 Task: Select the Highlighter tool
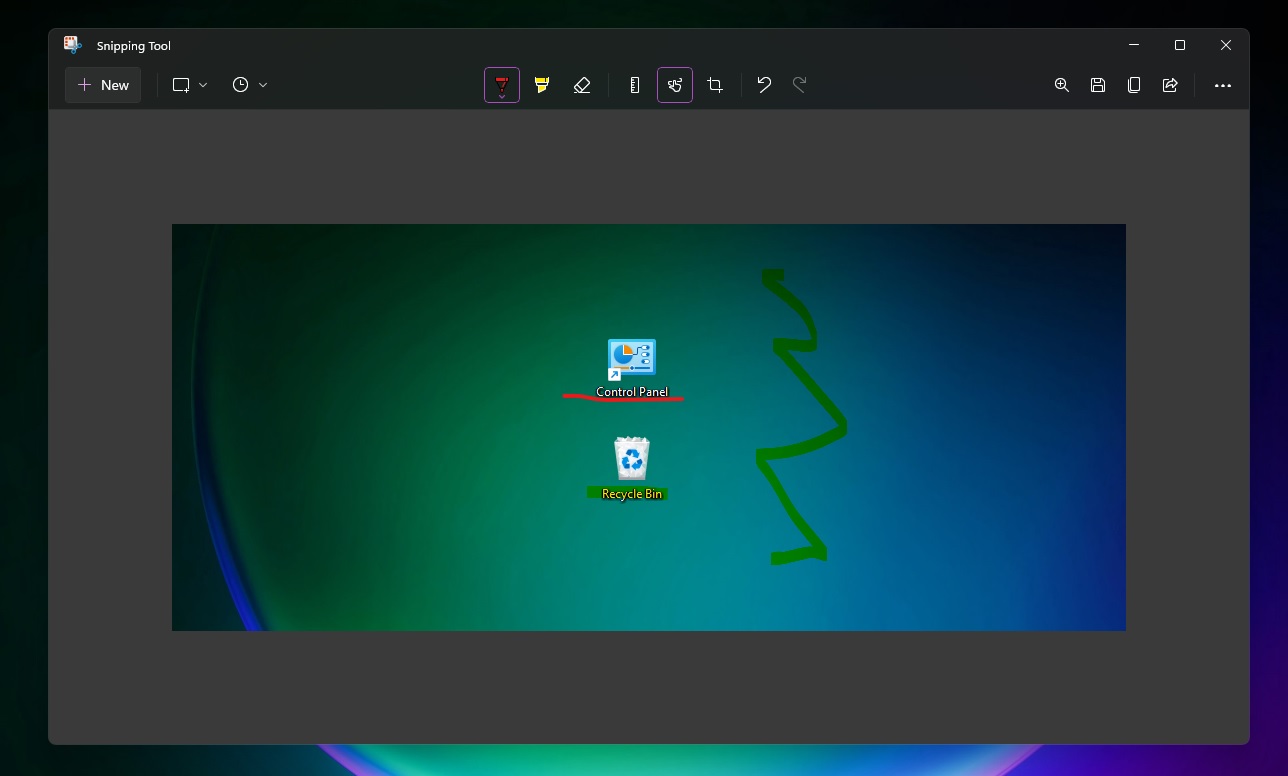(541, 85)
